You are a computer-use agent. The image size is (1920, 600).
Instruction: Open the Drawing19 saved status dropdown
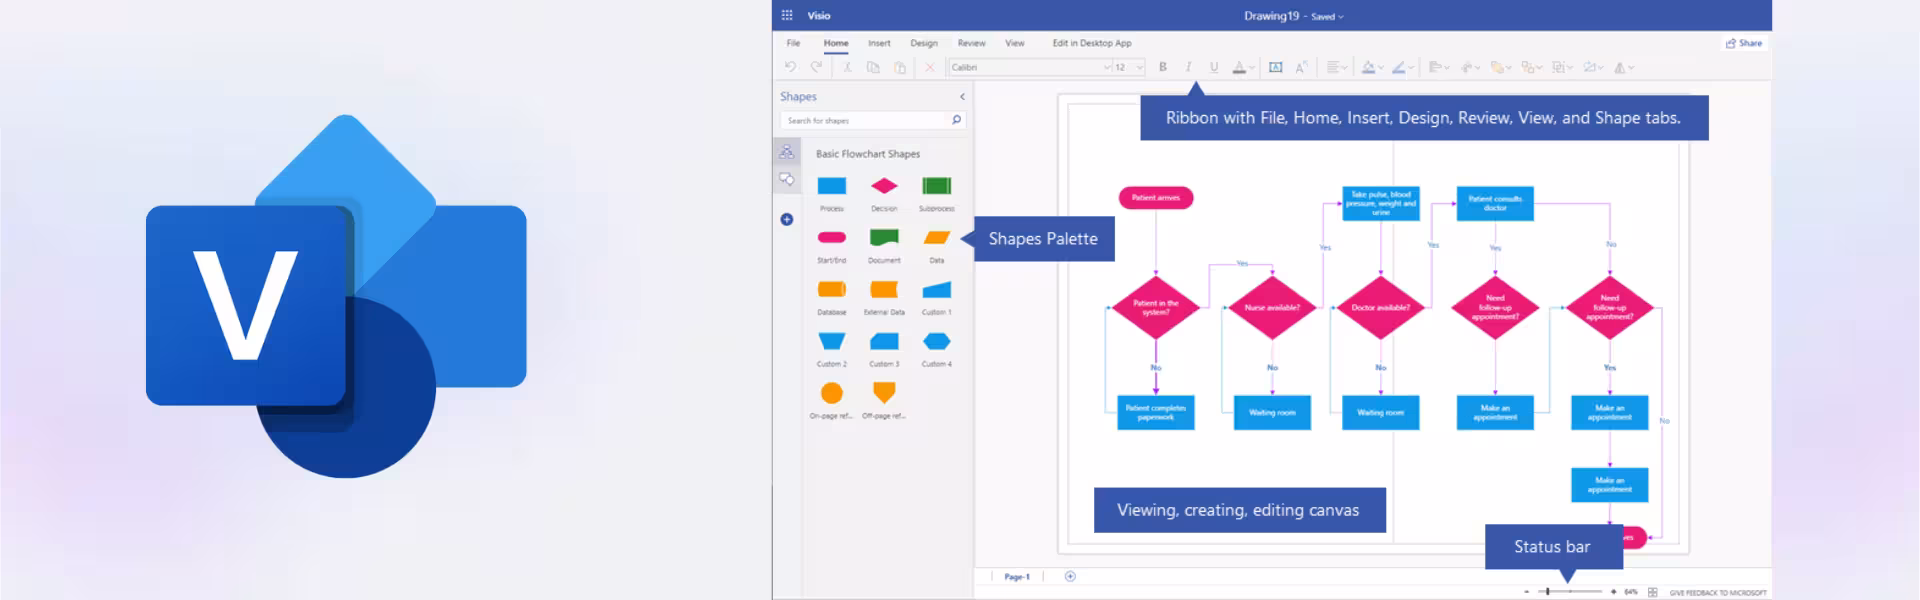tap(1328, 17)
